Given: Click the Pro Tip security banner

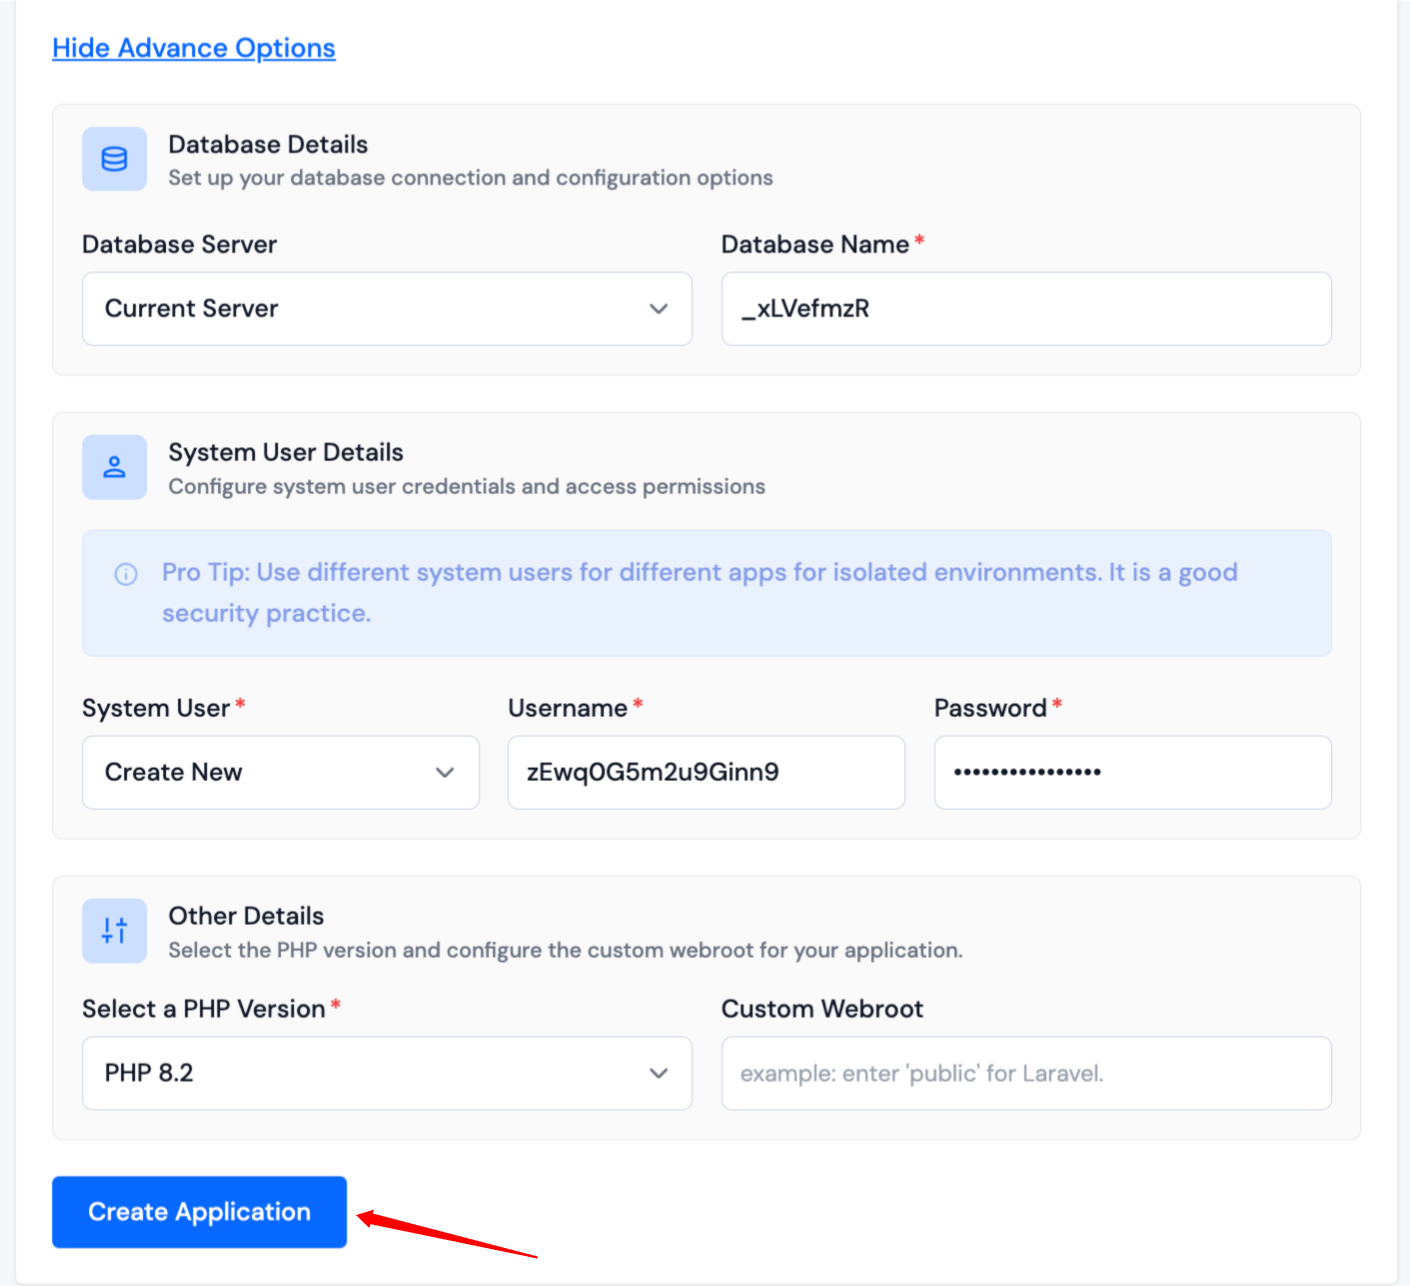Looking at the screenshot, I should (706, 592).
